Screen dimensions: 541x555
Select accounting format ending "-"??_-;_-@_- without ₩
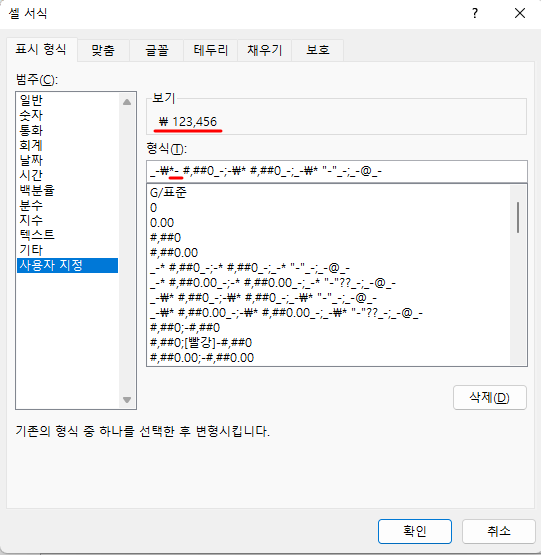pyautogui.click(x=329, y=283)
